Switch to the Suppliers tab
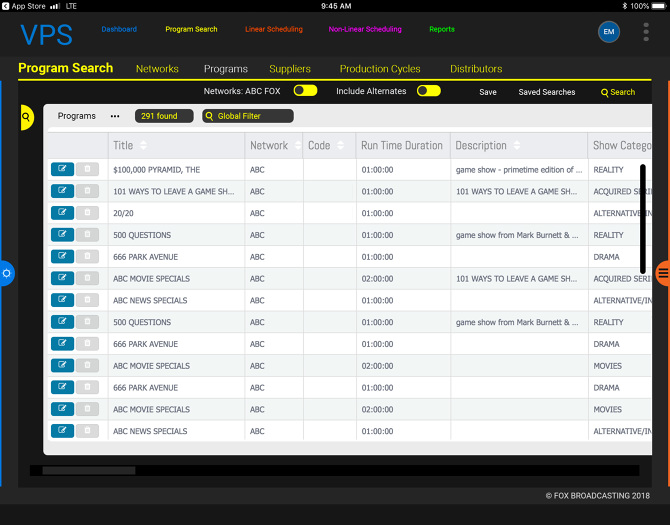 [290, 69]
